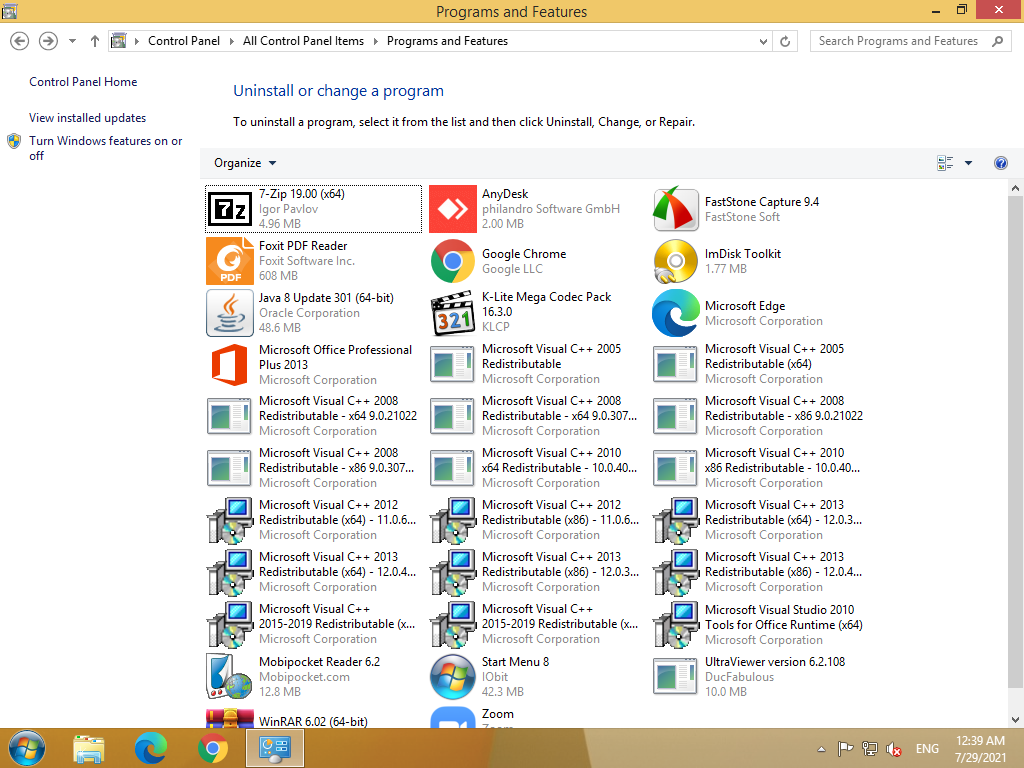The width and height of the screenshot is (1024, 768).
Task: Open the Organize dropdown menu
Action: tap(245, 163)
